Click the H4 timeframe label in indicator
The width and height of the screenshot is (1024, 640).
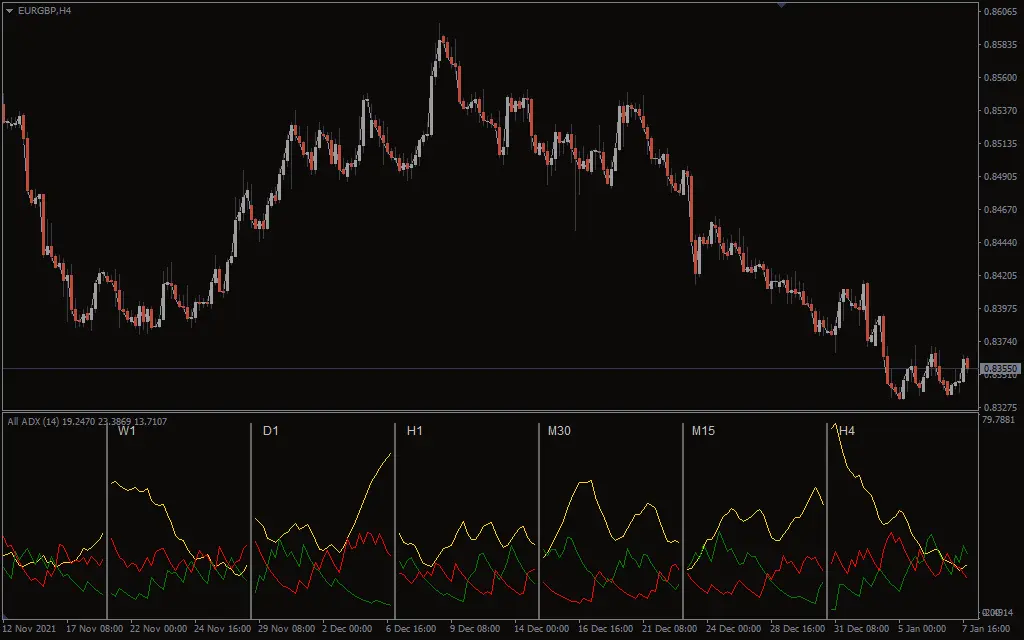tap(847, 432)
